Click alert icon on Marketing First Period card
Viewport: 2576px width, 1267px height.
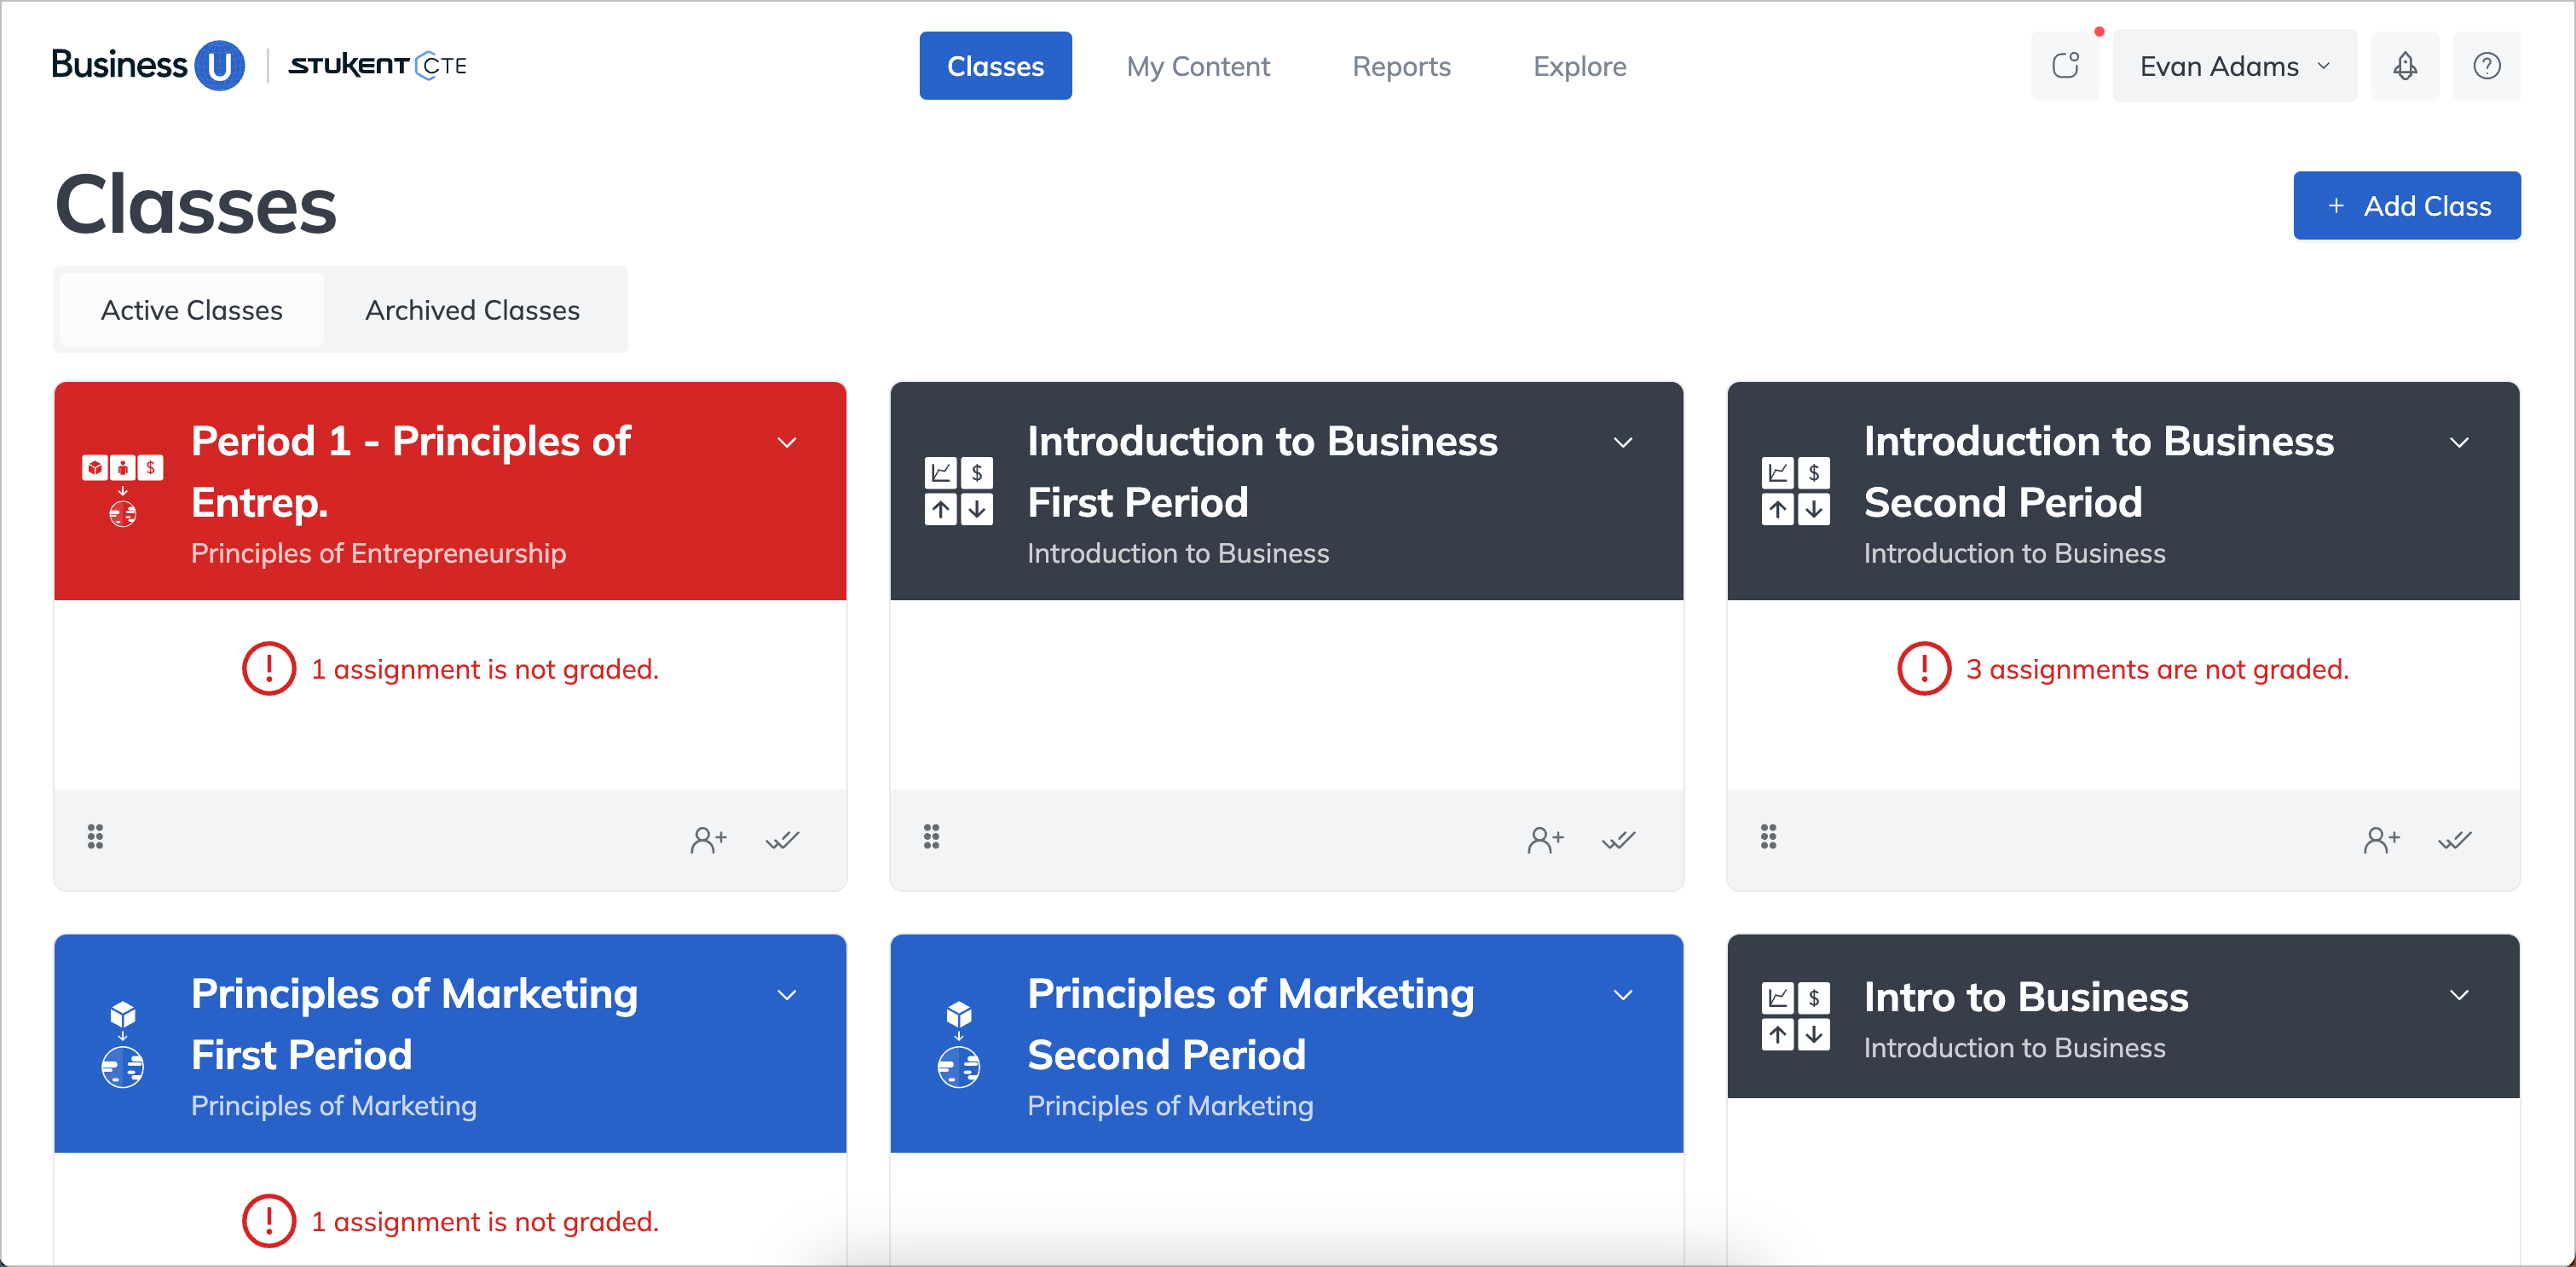click(268, 1220)
